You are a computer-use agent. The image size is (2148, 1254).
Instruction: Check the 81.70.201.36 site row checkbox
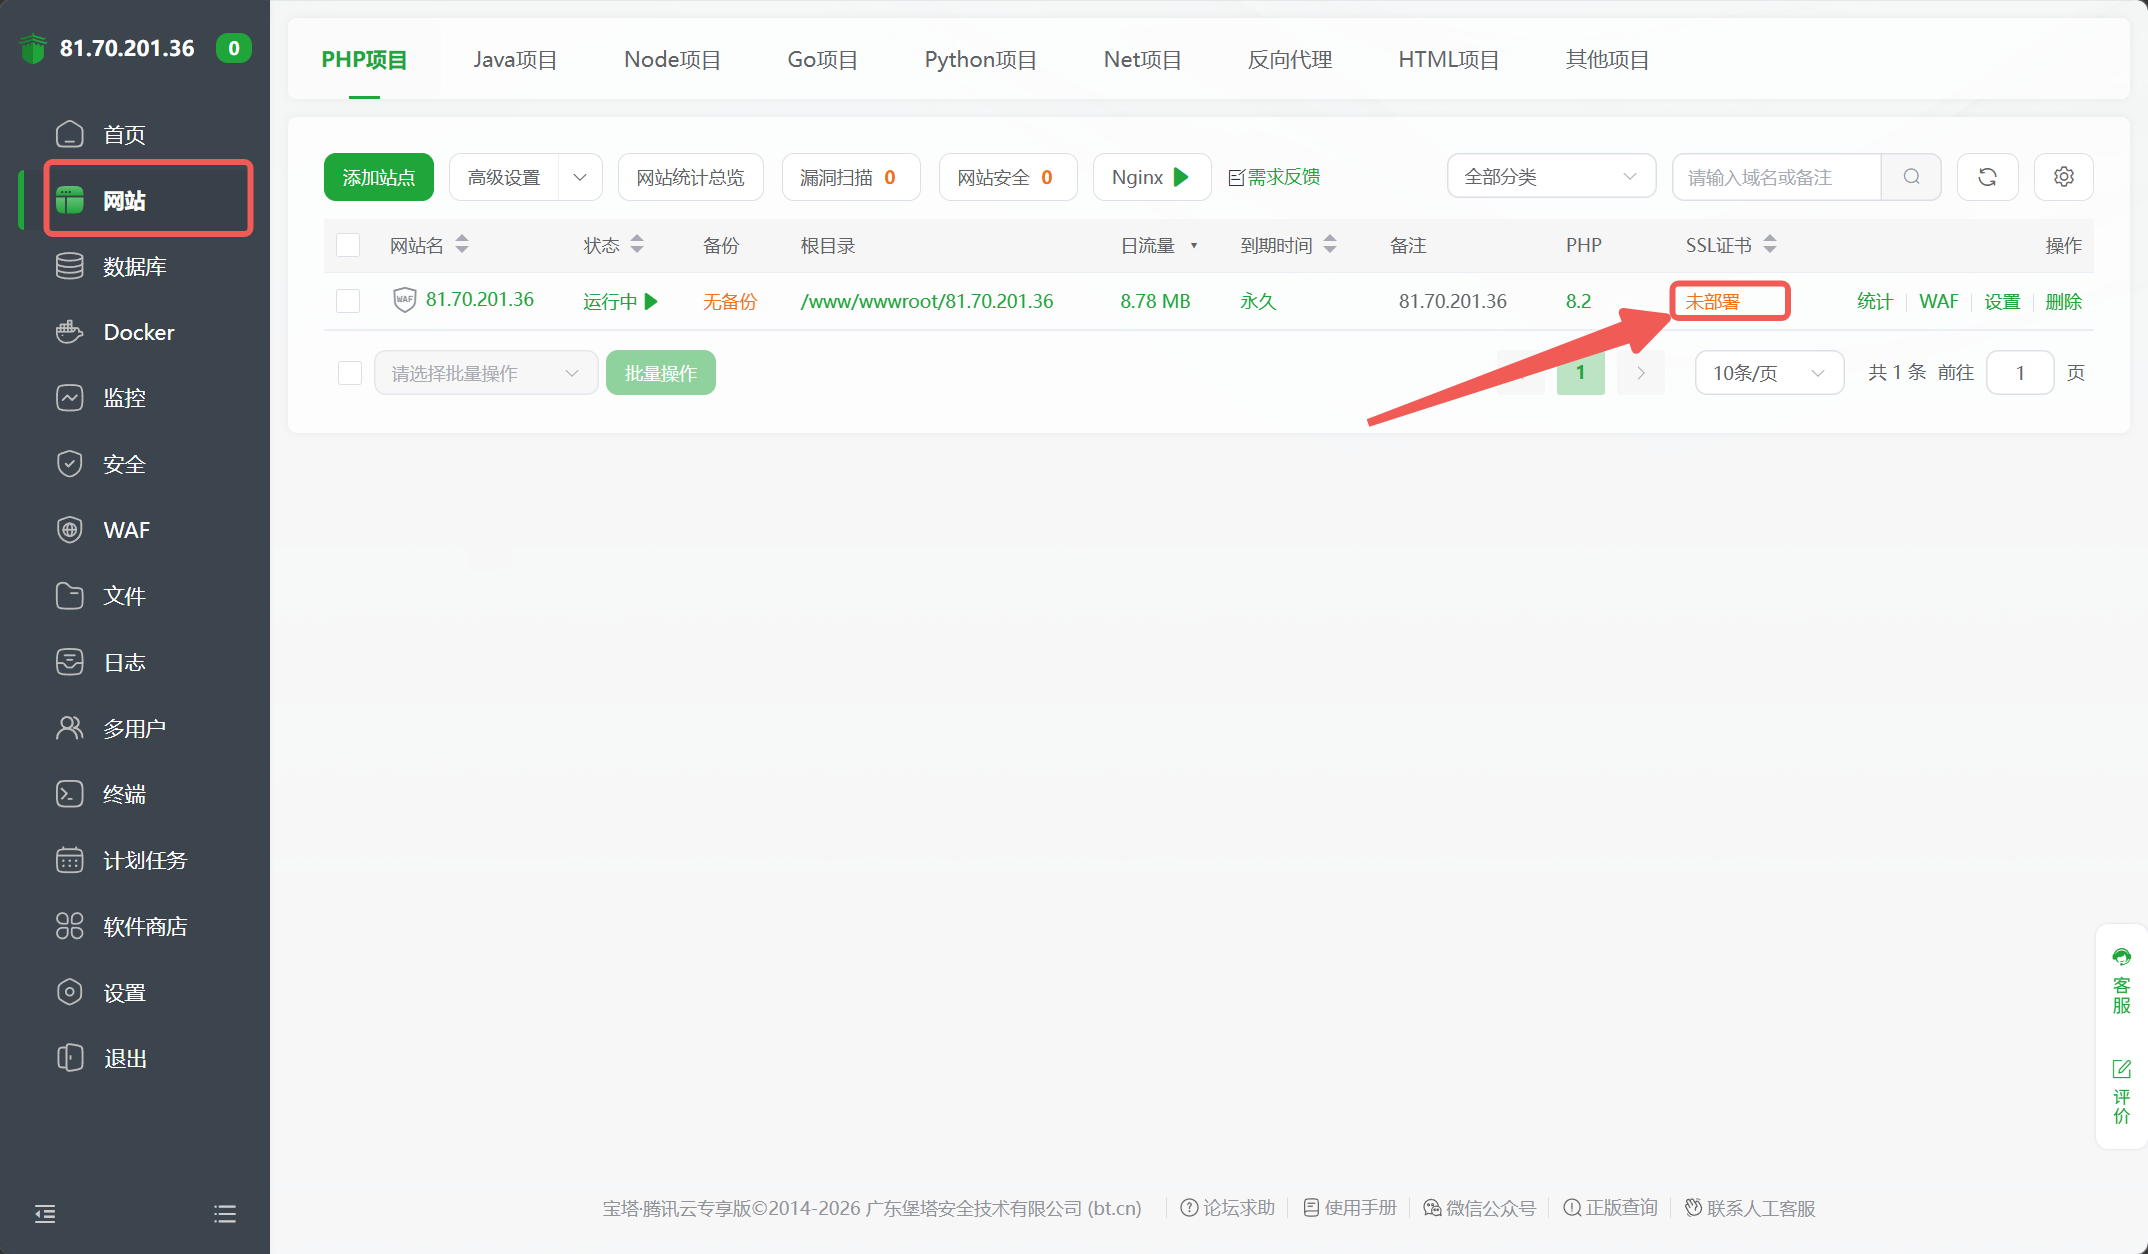(348, 301)
